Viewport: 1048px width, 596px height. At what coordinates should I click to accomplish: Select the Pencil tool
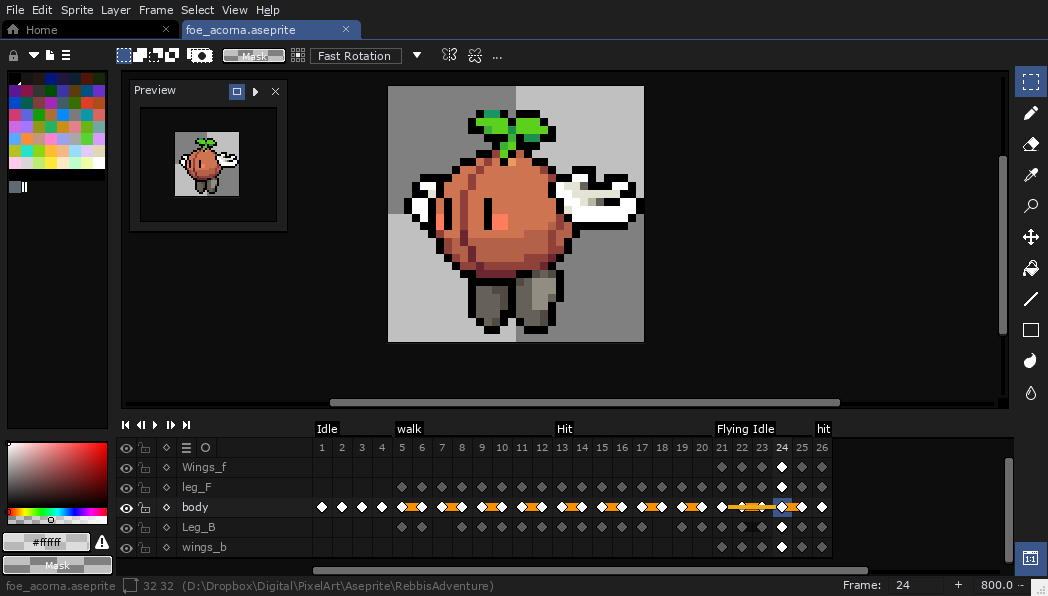coord(1031,114)
